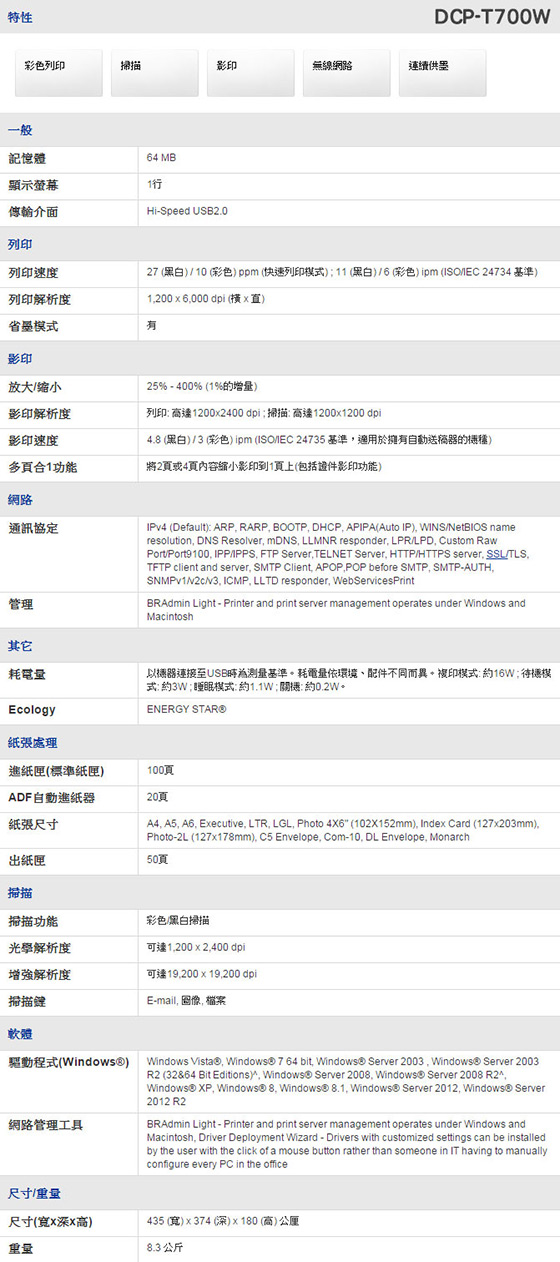The width and height of the screenshot is (560, 1262).
Task: Click the 特性 heading at top
Action: (x=20, y=18)
